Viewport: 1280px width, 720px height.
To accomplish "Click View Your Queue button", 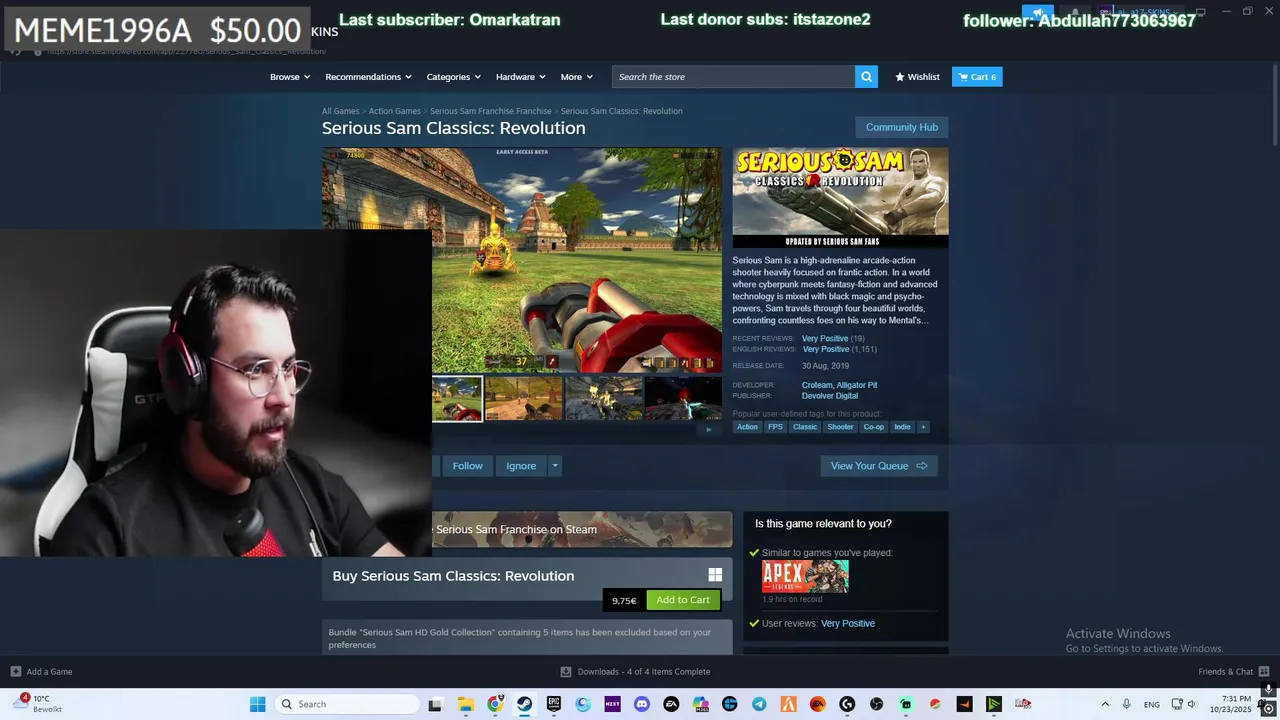I will point(879,466).
